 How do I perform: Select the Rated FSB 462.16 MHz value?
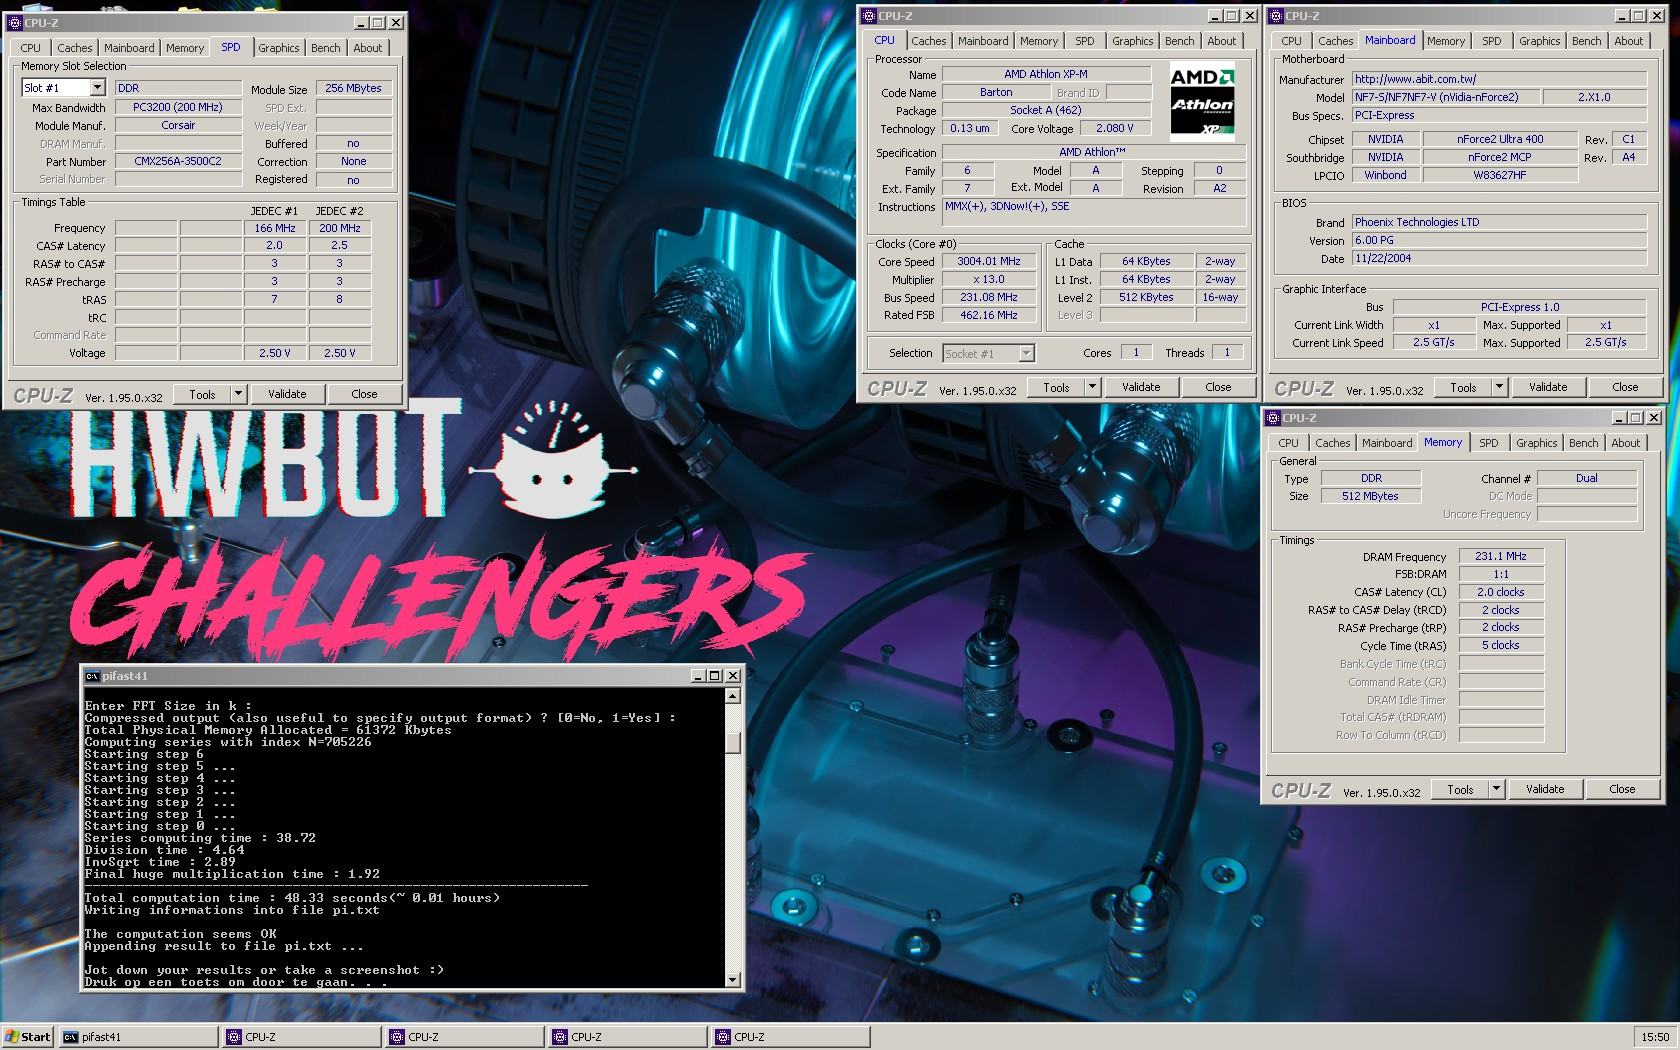coord(989,315)
